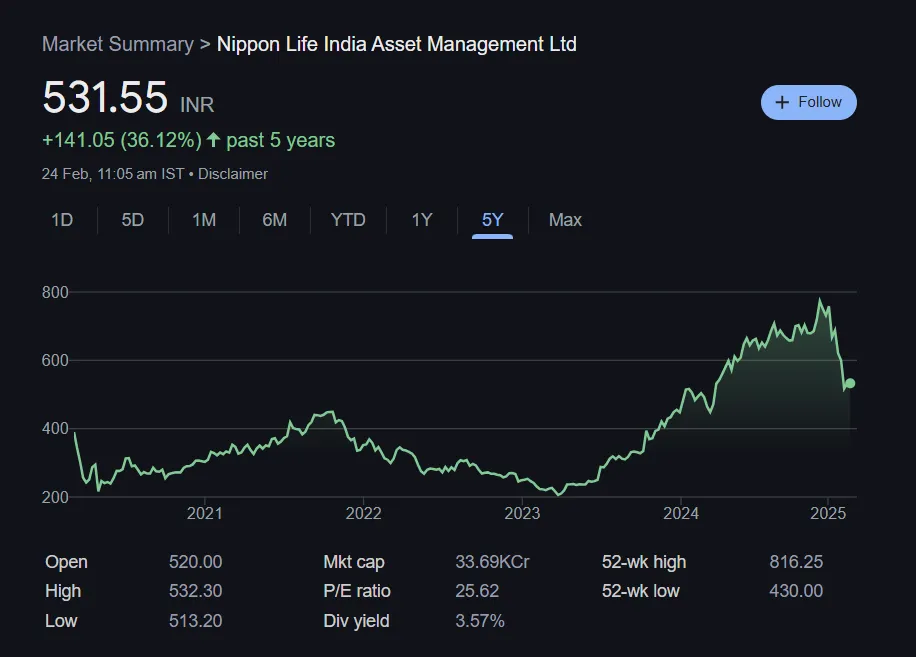Click the 'P/E ratio' label
The width and height of the screenshot is (916, 657).
(356, 591)
